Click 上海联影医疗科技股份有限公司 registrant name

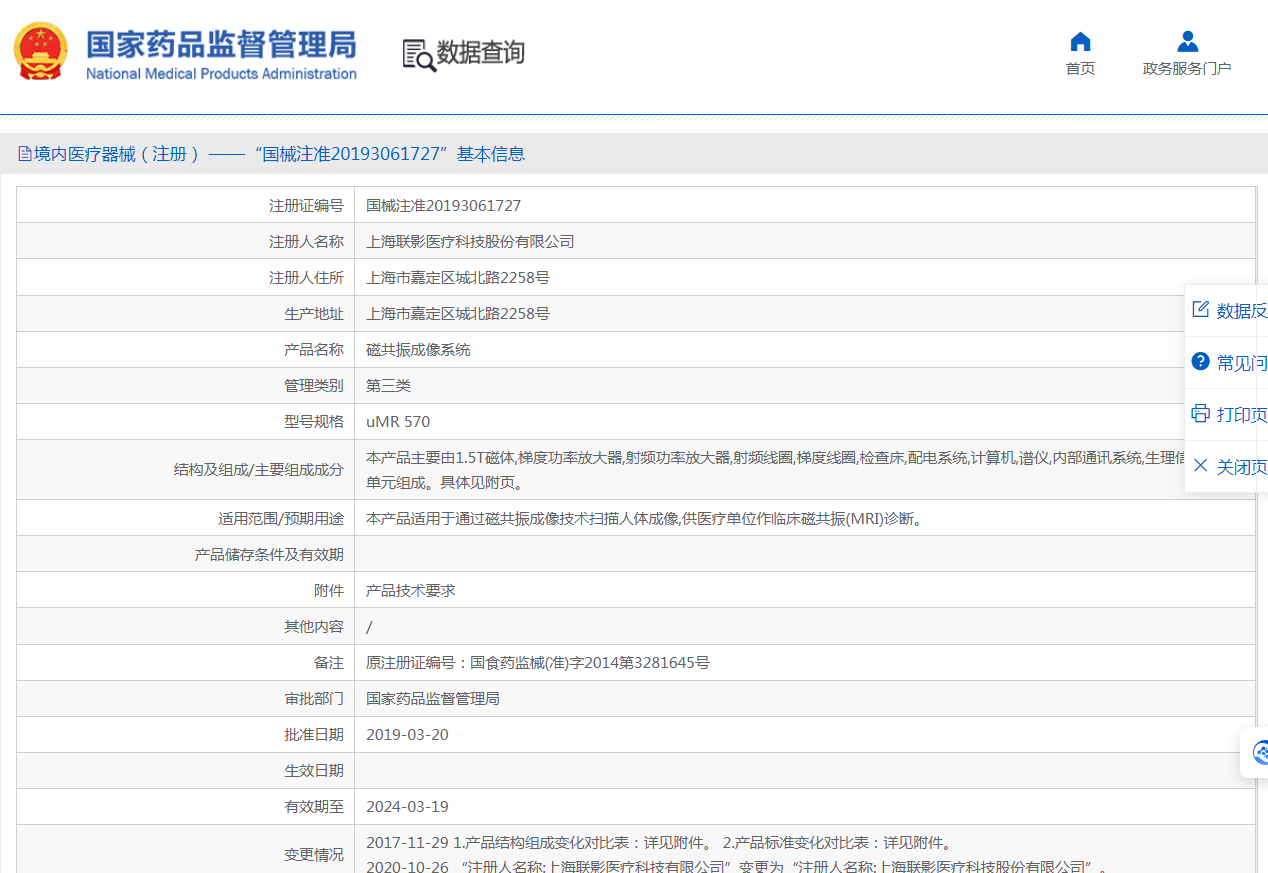[470, 241]
